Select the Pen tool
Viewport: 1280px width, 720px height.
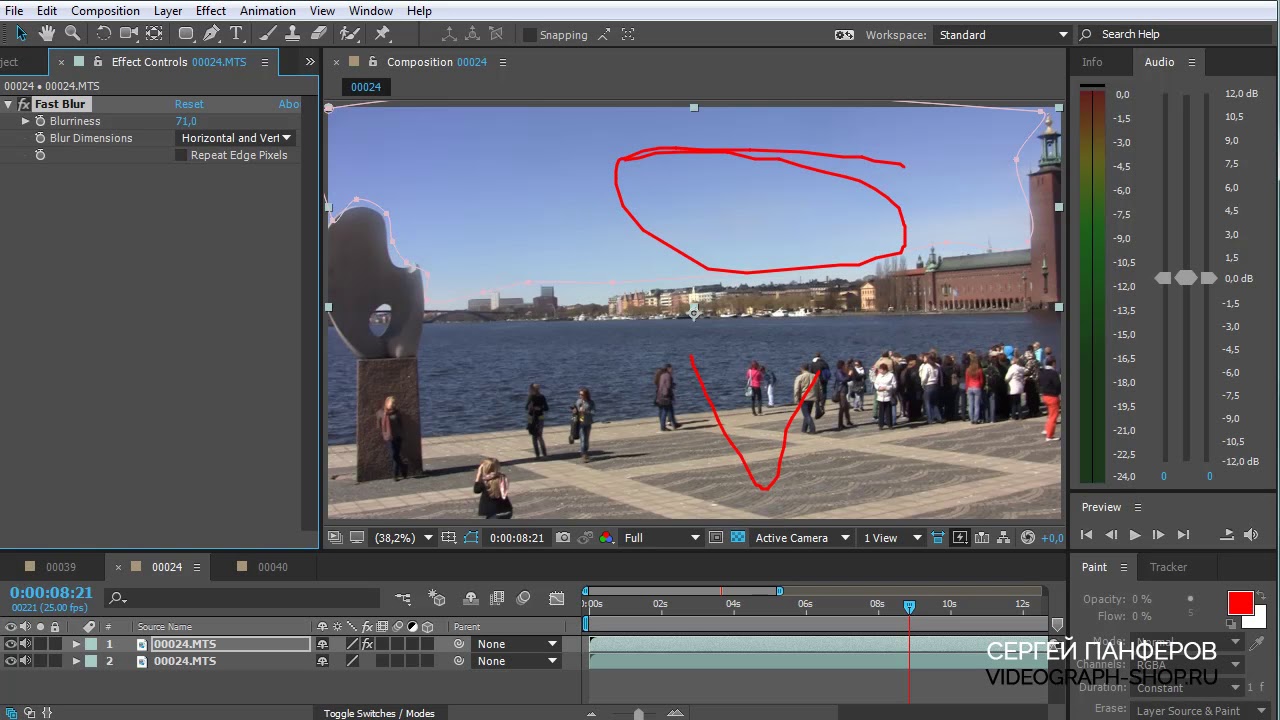pos(211,34)
